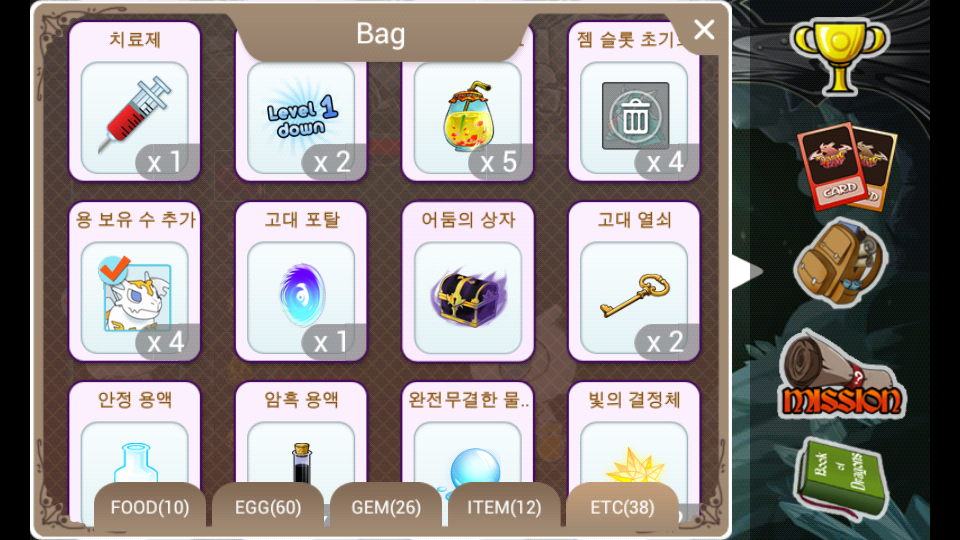This screenshot has width=960, height=540.
Task: Open the gold trophy rankings
Action: (839, 56)
